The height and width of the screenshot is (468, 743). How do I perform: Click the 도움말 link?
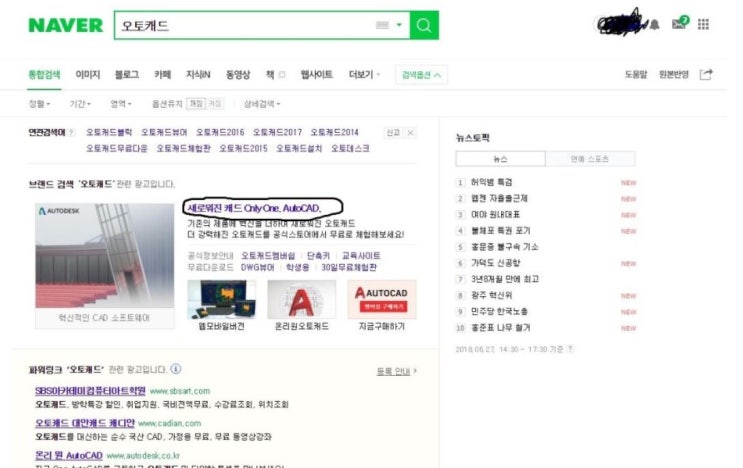point(636,75)
